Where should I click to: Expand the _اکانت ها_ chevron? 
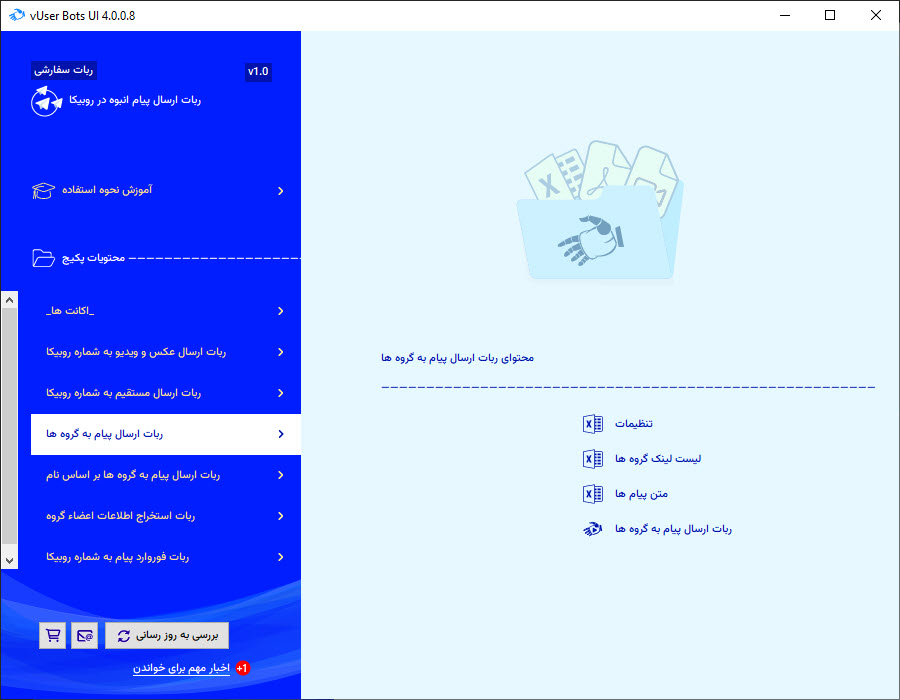pos(281,311)
